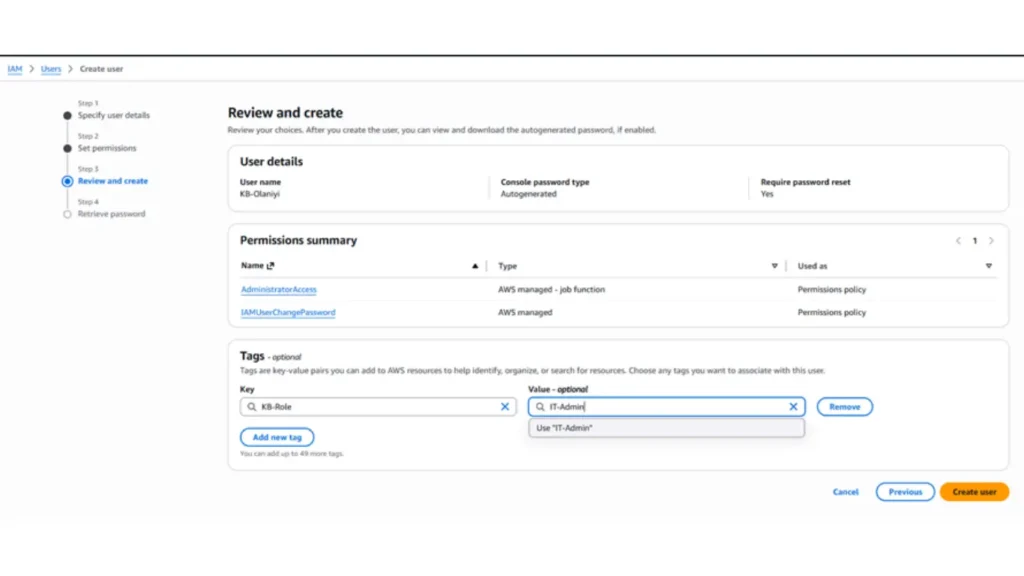This screenshot has height=576, width=1024.
Task: Click search icon in Value field
Action: 540,407
